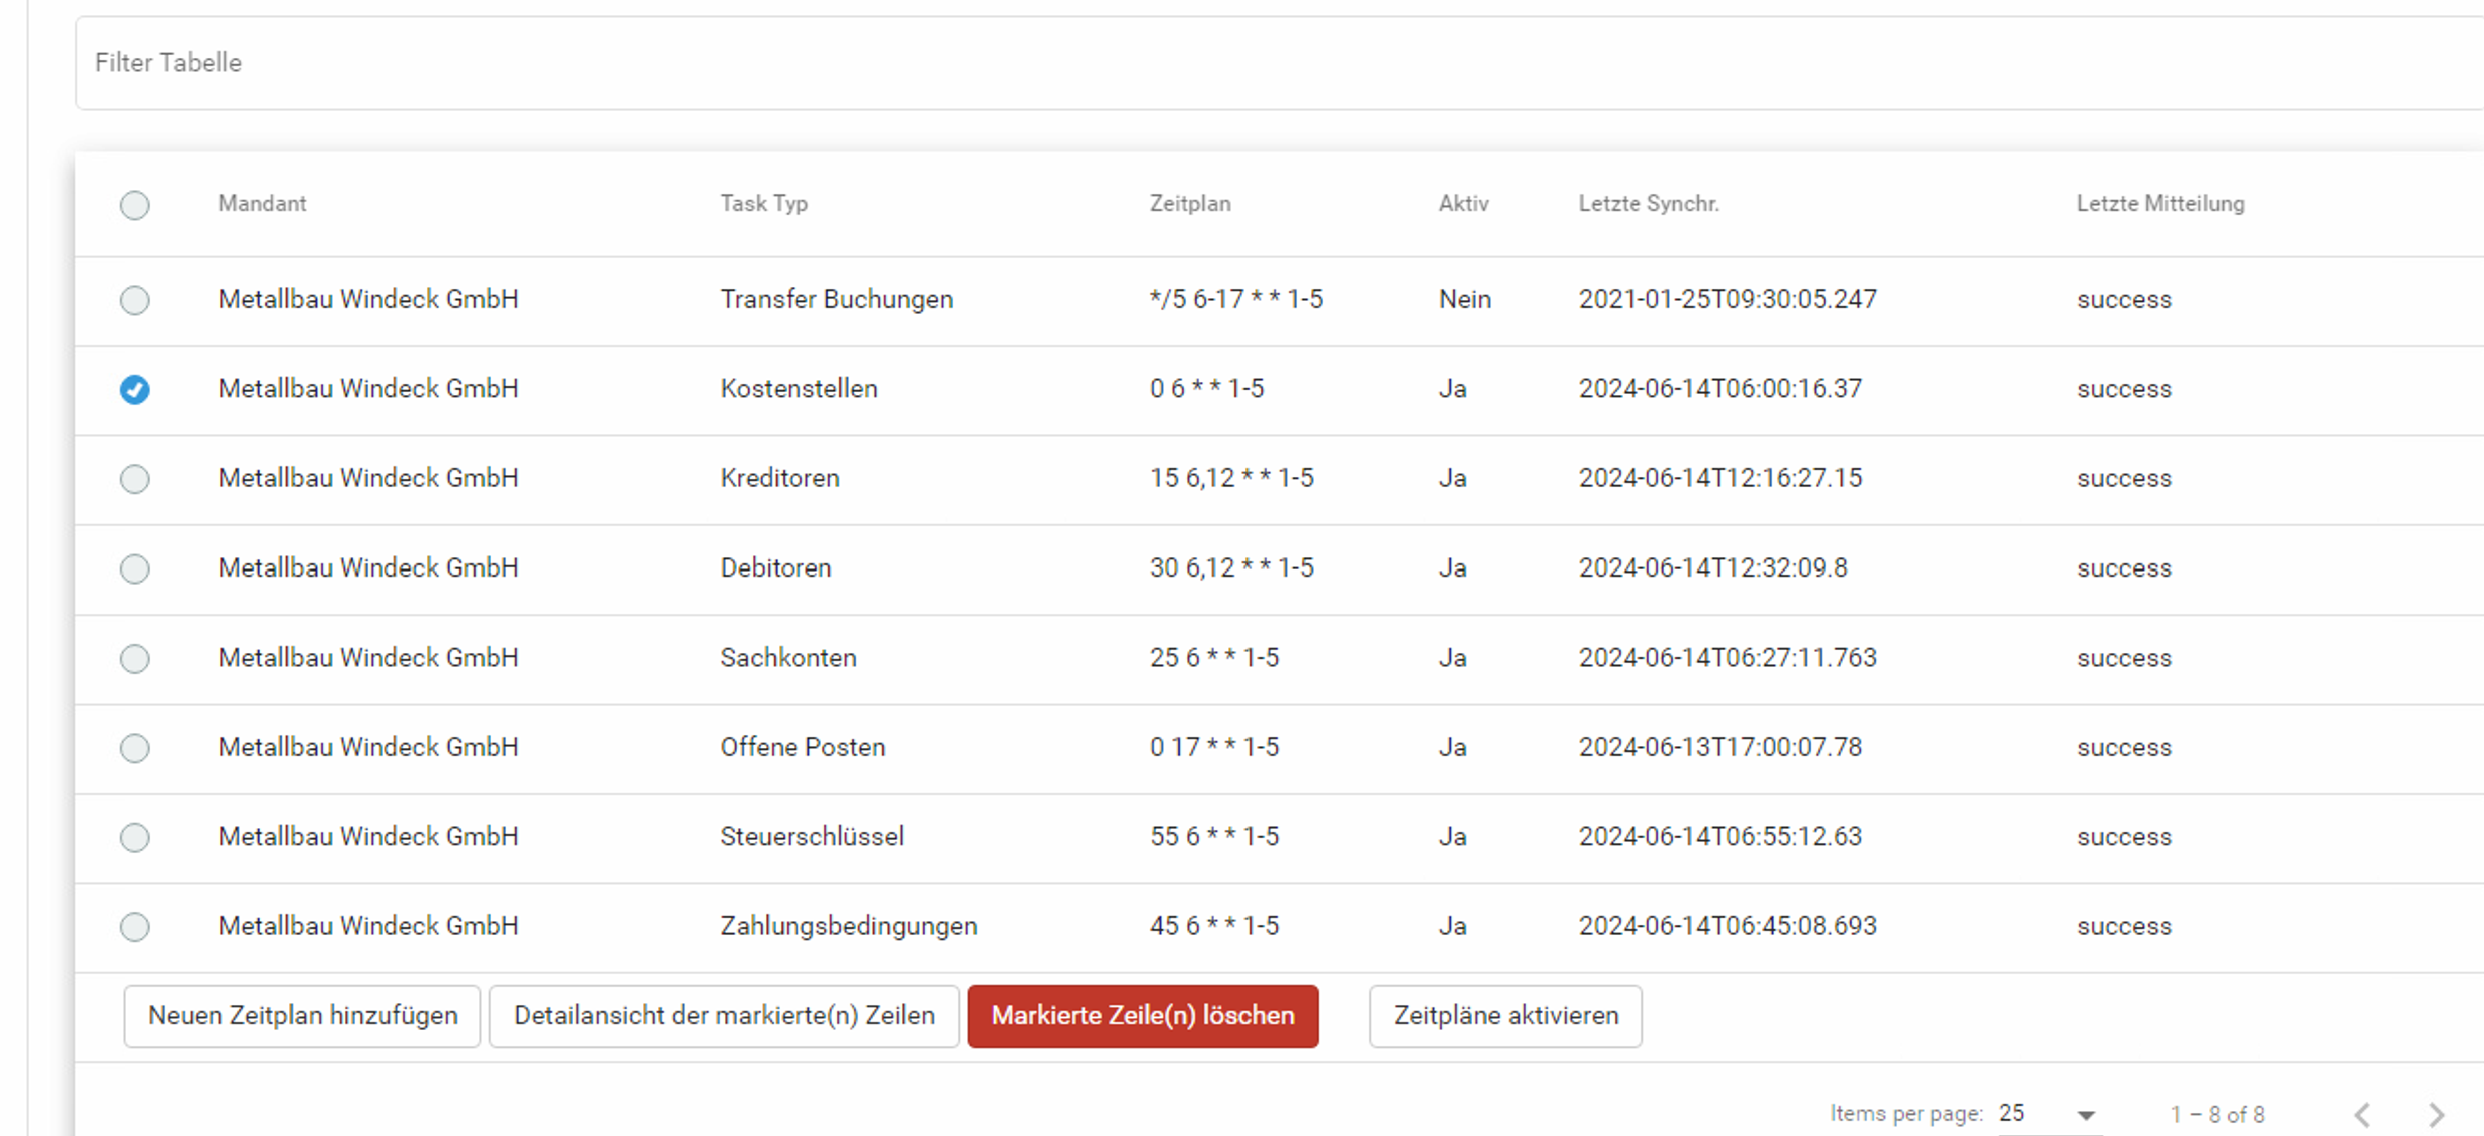Mark the Sachkonten row checkbox

pyautogui.click(x=134, y=658)
